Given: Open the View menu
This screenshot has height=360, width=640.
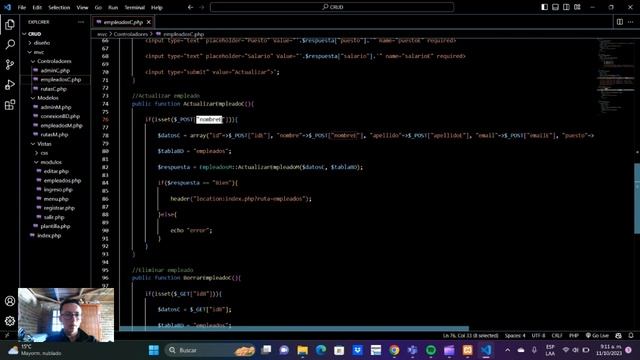Looking at the screenshot, I should 82,7.
